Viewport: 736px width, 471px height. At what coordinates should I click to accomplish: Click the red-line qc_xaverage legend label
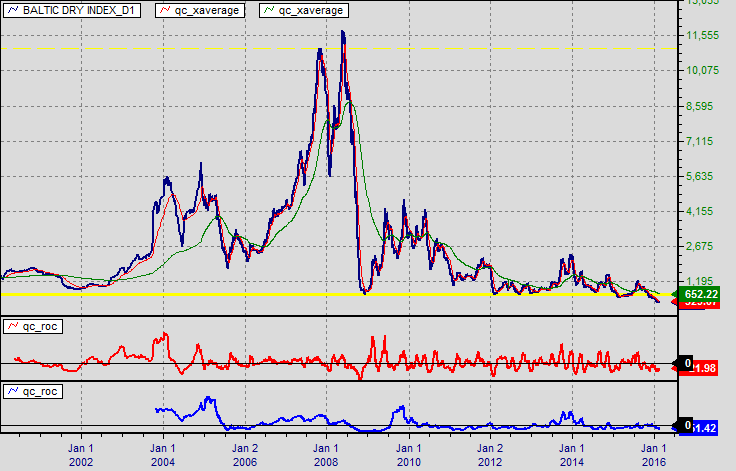point(200,10)
